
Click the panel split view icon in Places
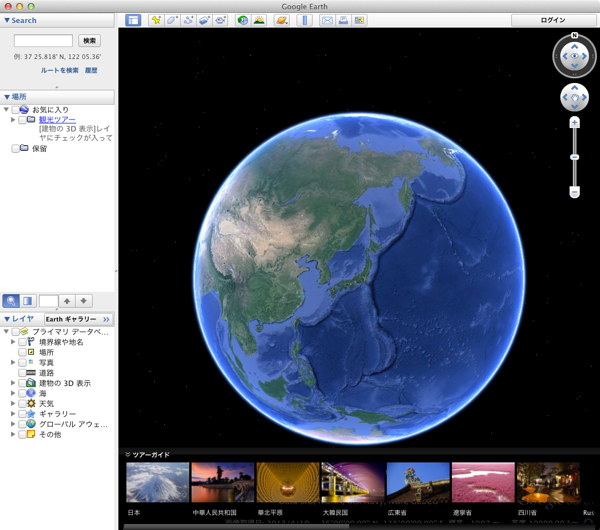(x=28, y=301)
